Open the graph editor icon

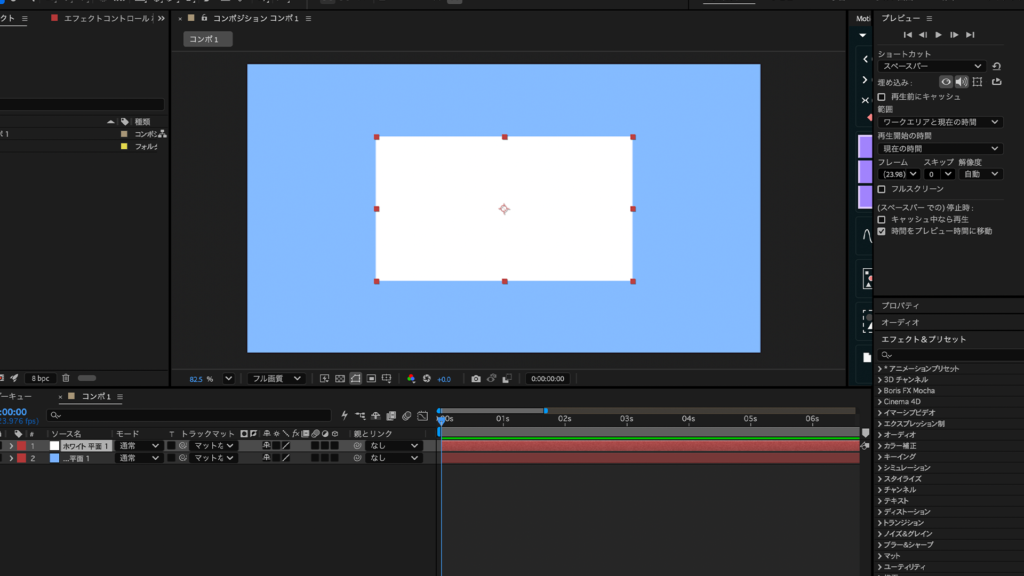coord(423,415)
